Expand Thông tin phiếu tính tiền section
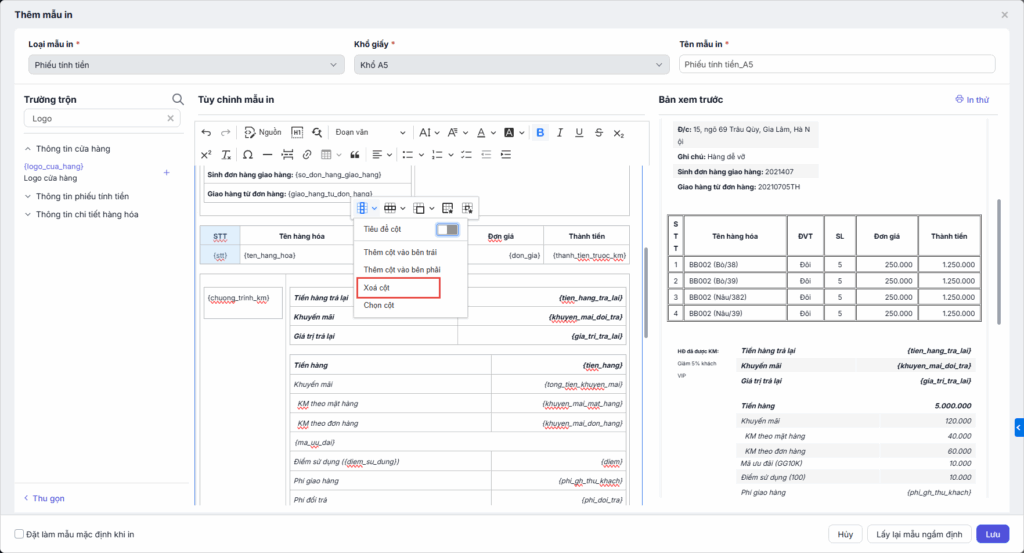The image size is (1024, 553). coord(76,196)
